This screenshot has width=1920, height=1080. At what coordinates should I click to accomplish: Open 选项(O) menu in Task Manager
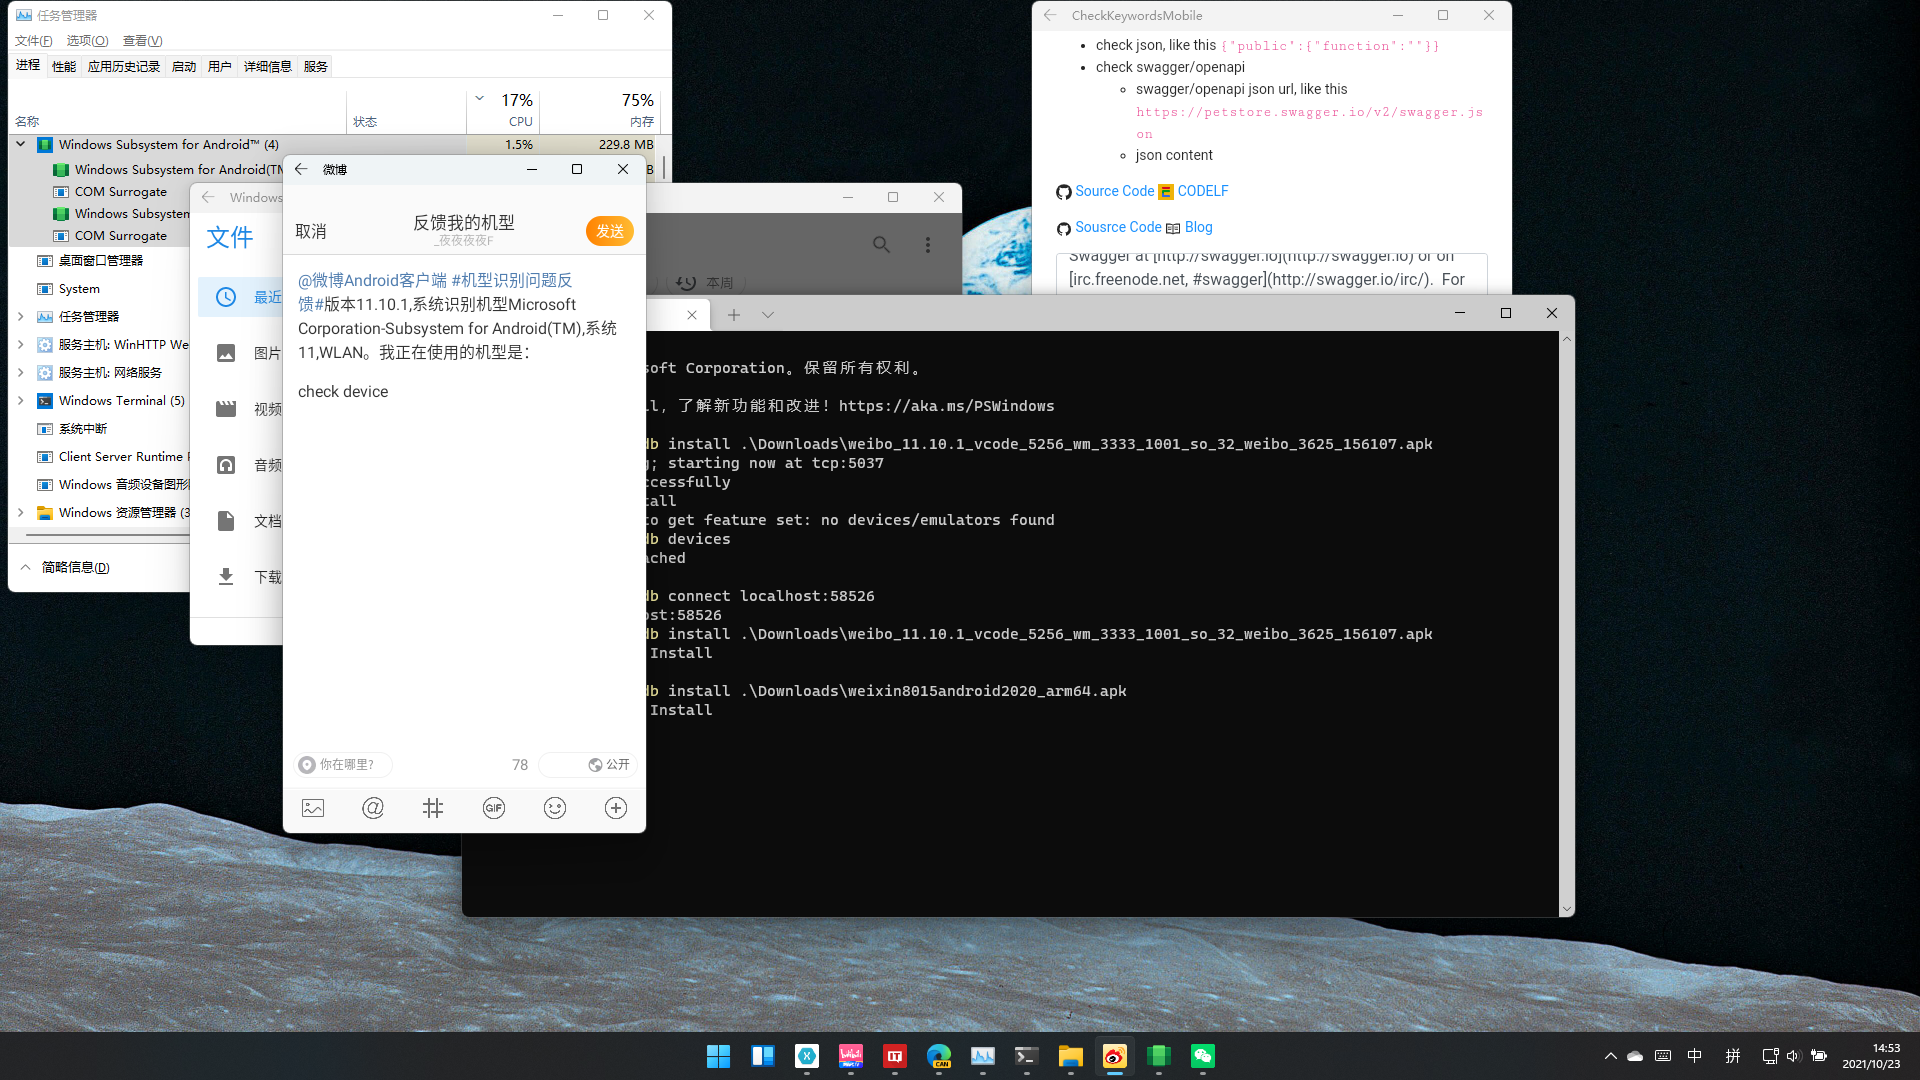[87, 40]
